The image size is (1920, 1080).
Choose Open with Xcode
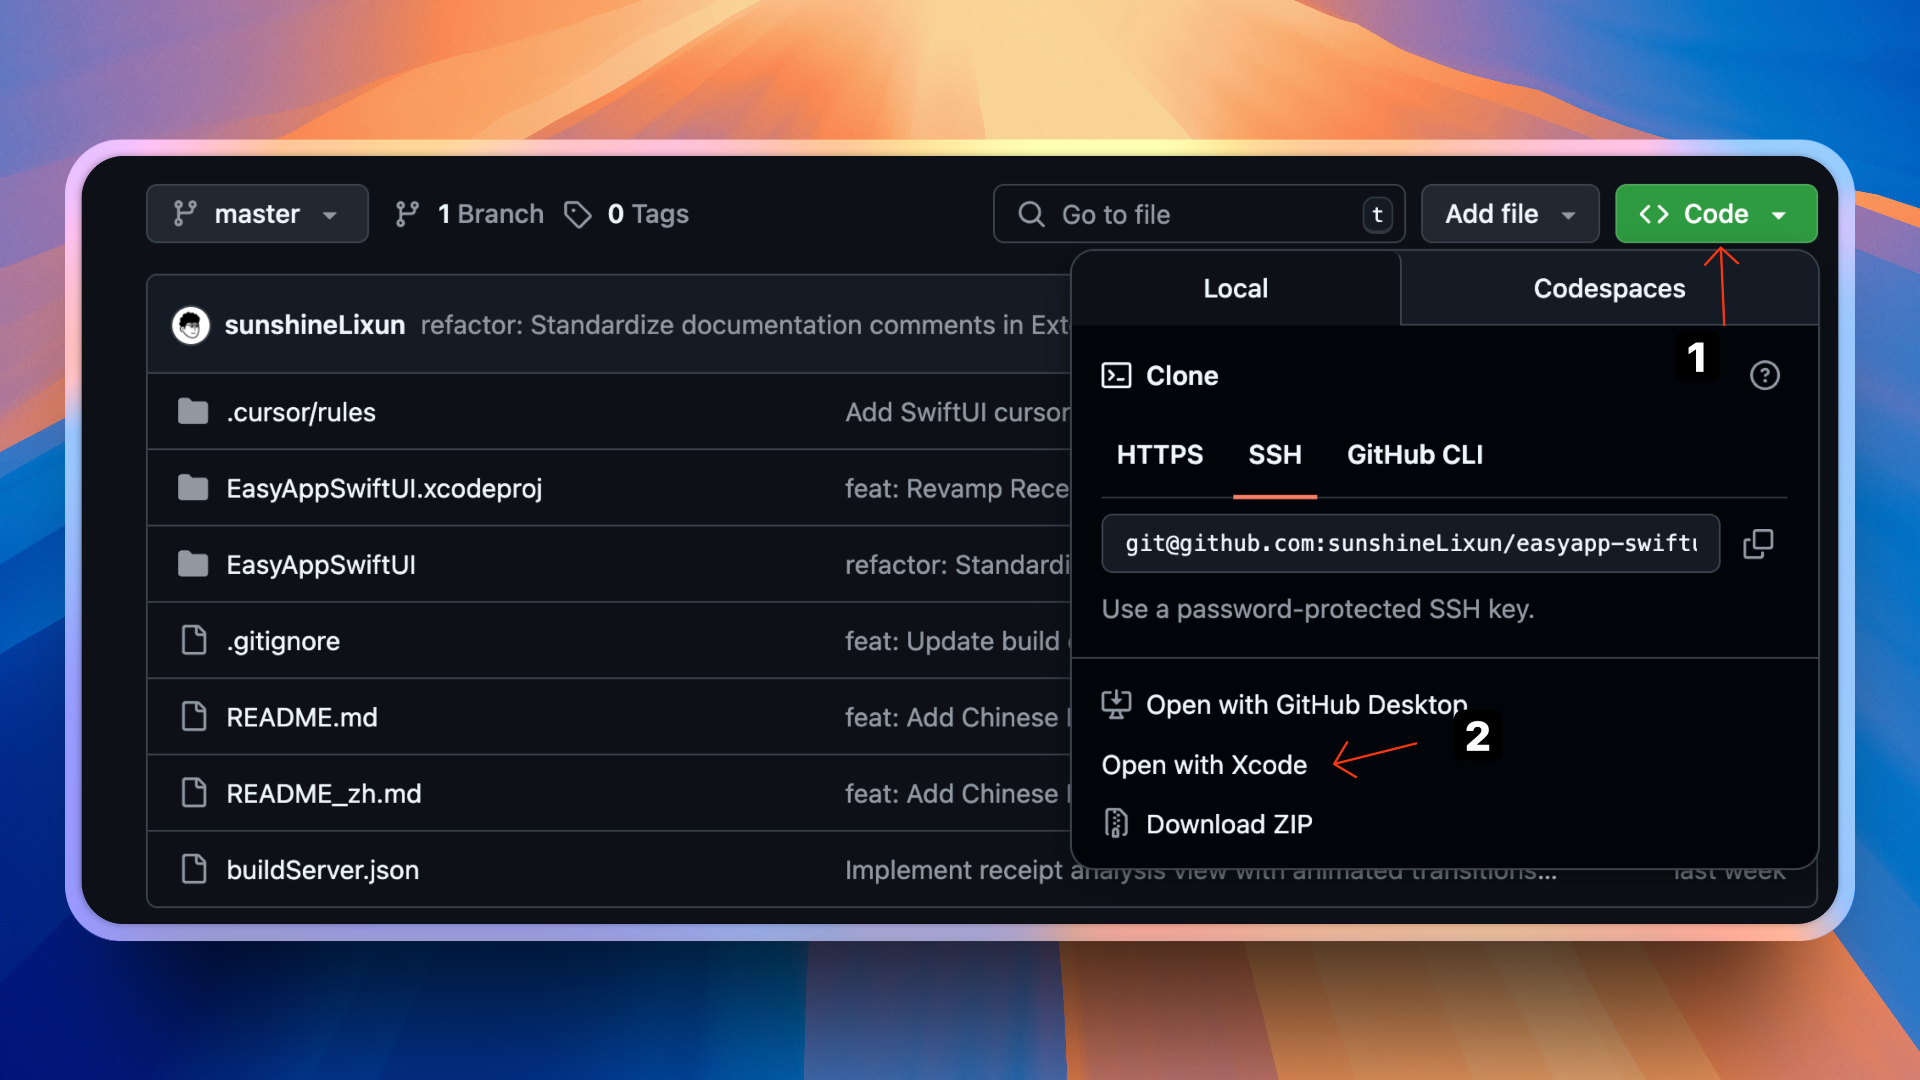coord(1204,765)
